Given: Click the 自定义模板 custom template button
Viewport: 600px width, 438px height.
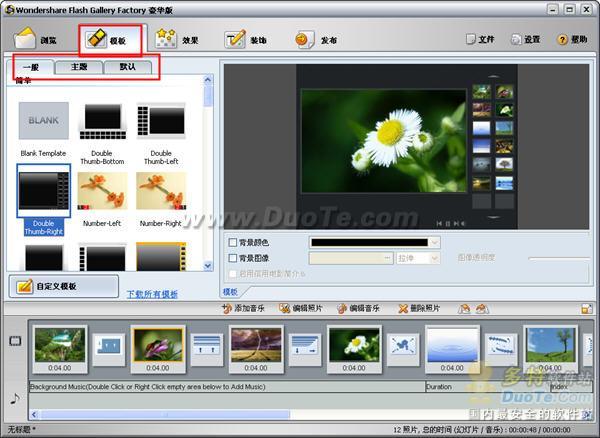Looking at the screenshot, I should [x=64, y=286].
